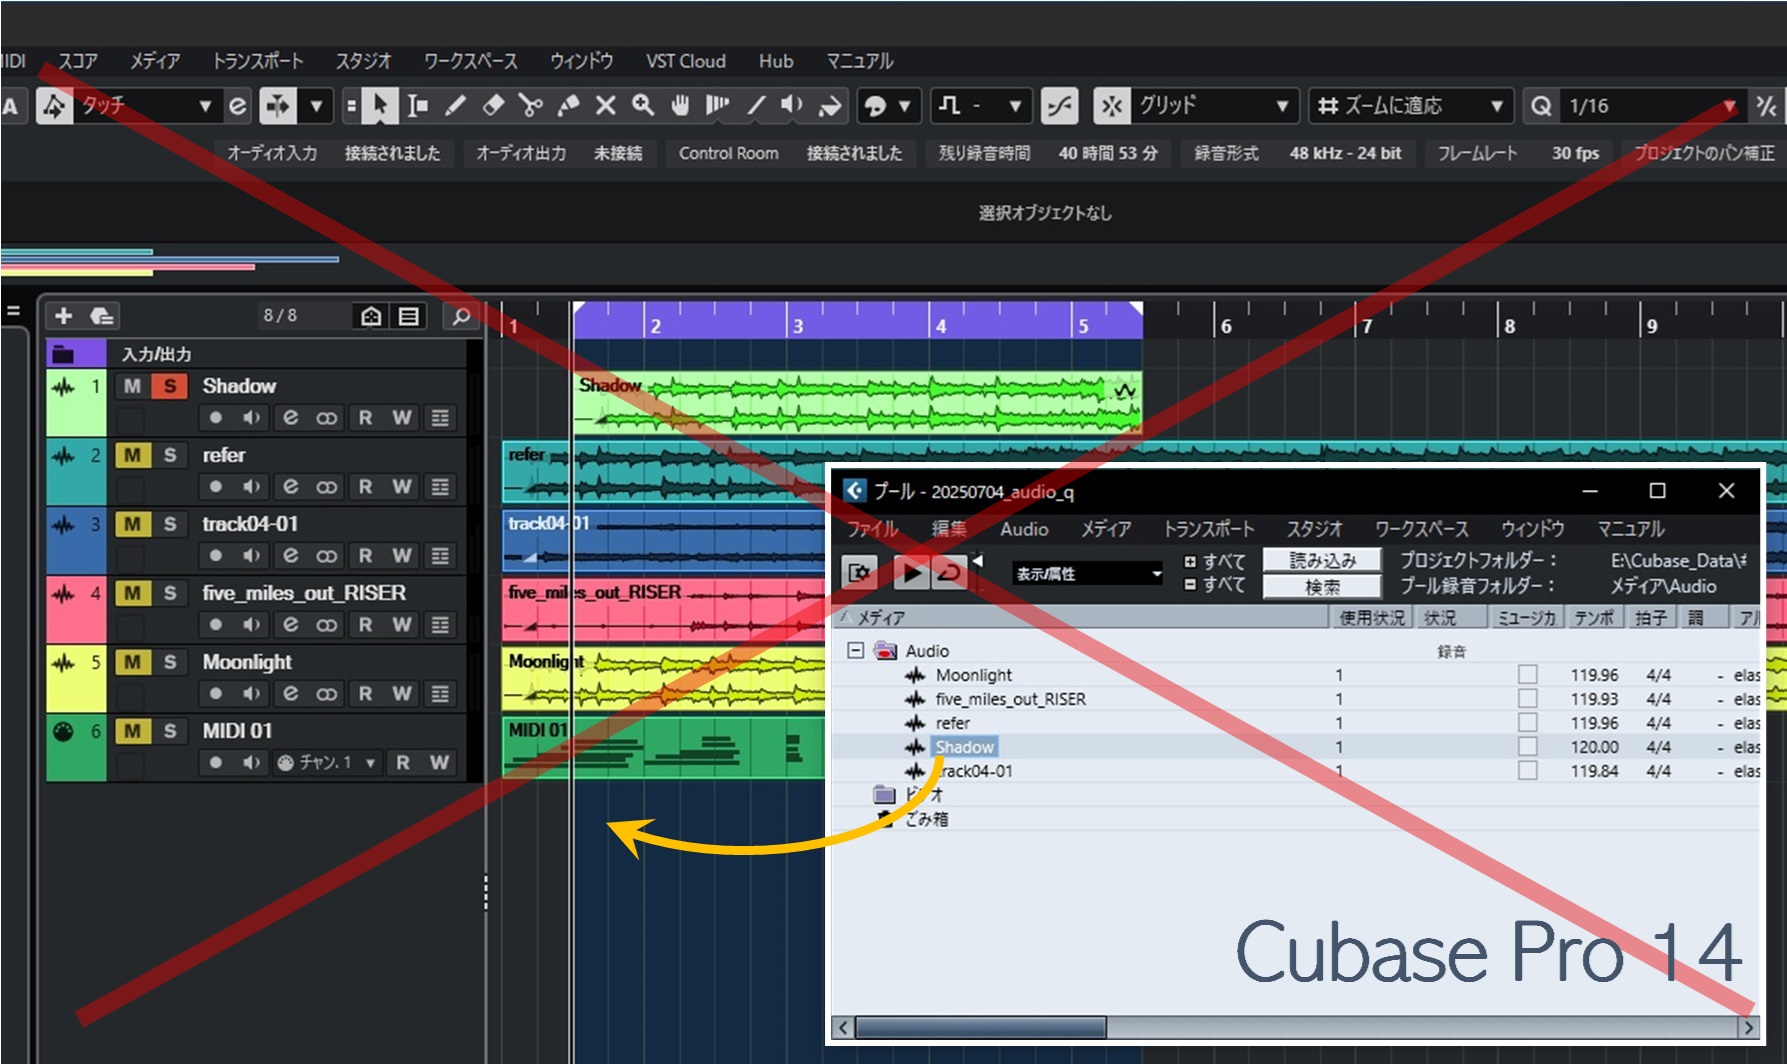Solo the track04-01 track
The height and width of the screenshot is (1064, 1787).
tap(170, 524)
